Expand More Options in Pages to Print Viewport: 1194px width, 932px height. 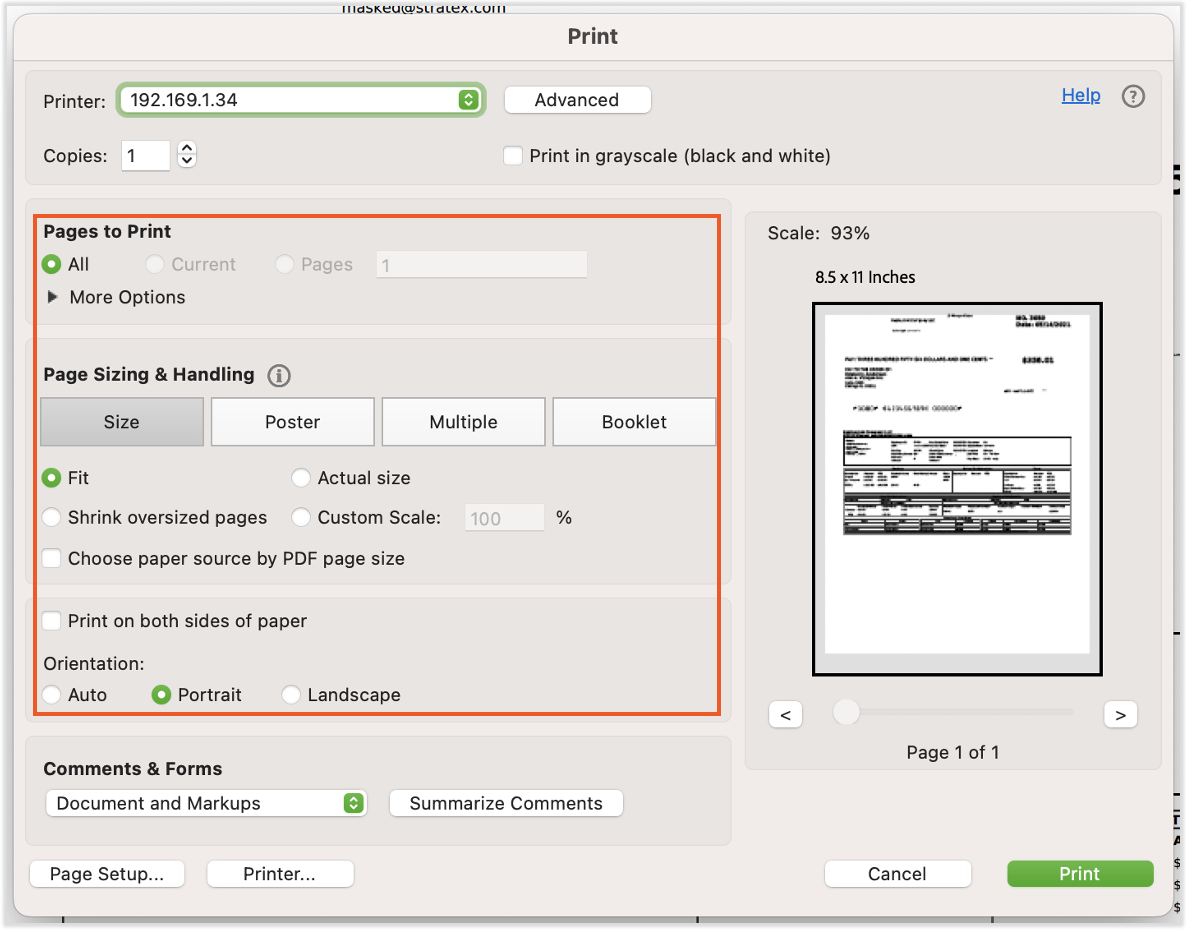coord(52,297)
